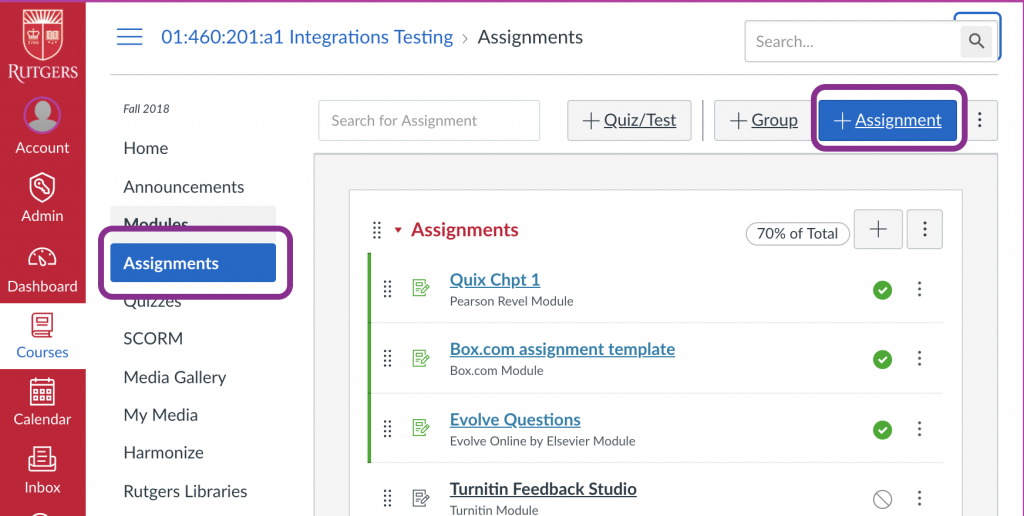Open Media Gallery in course navigation

pos(175,377)
